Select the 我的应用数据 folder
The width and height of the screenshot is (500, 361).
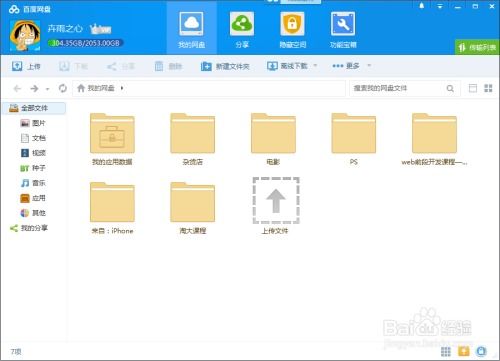112,139
